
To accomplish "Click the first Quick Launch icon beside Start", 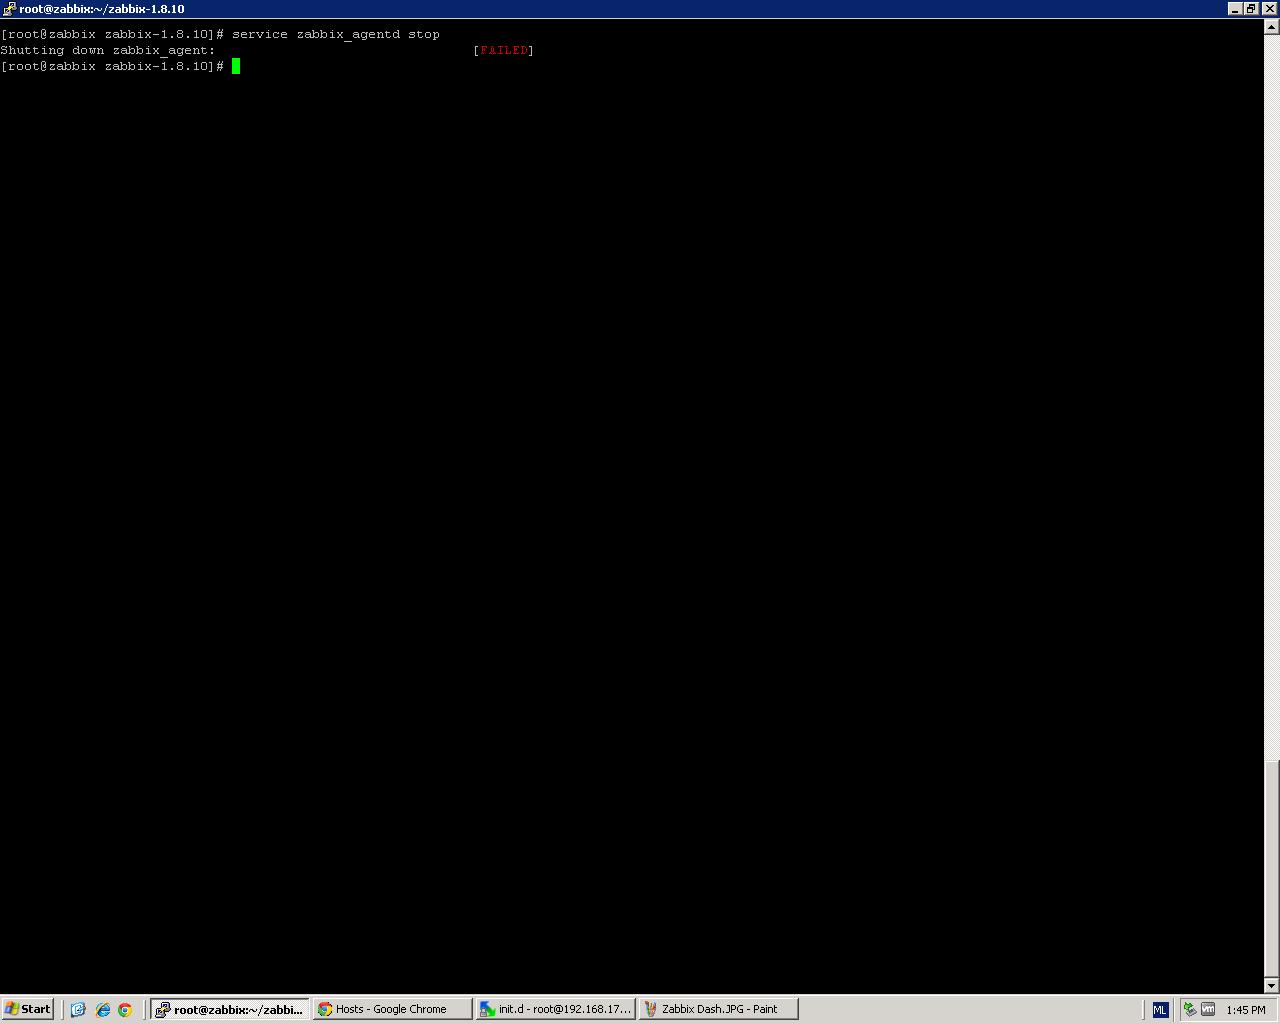I will click(x=78, y=1009).
